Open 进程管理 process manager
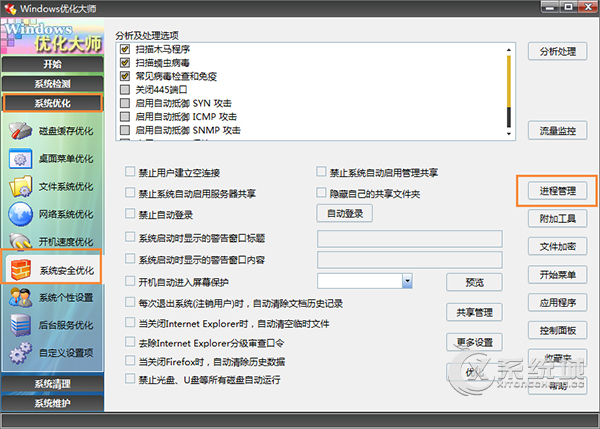The width and height of the screenshot is (600, 429). pos(558,191)
